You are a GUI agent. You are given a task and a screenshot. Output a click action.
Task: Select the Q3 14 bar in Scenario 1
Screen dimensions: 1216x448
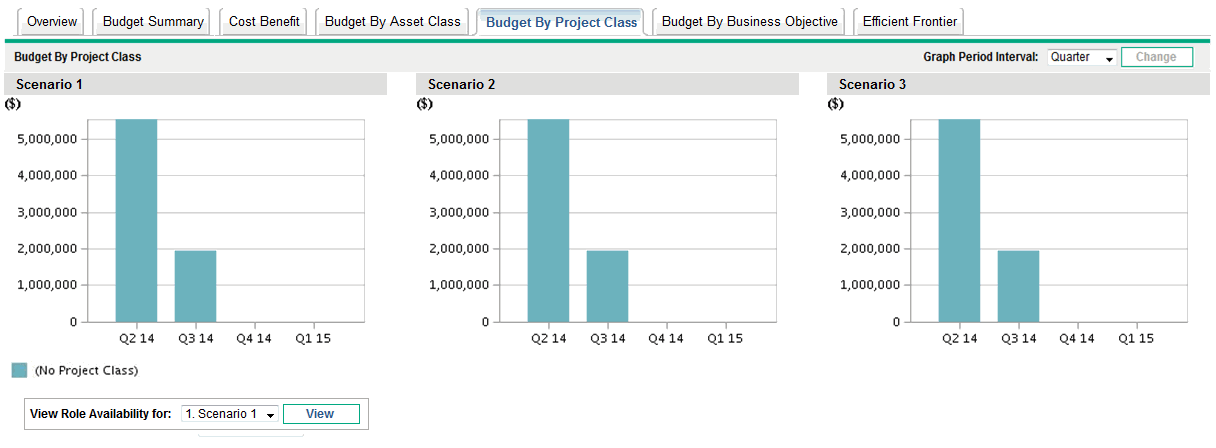coord(195,286)
